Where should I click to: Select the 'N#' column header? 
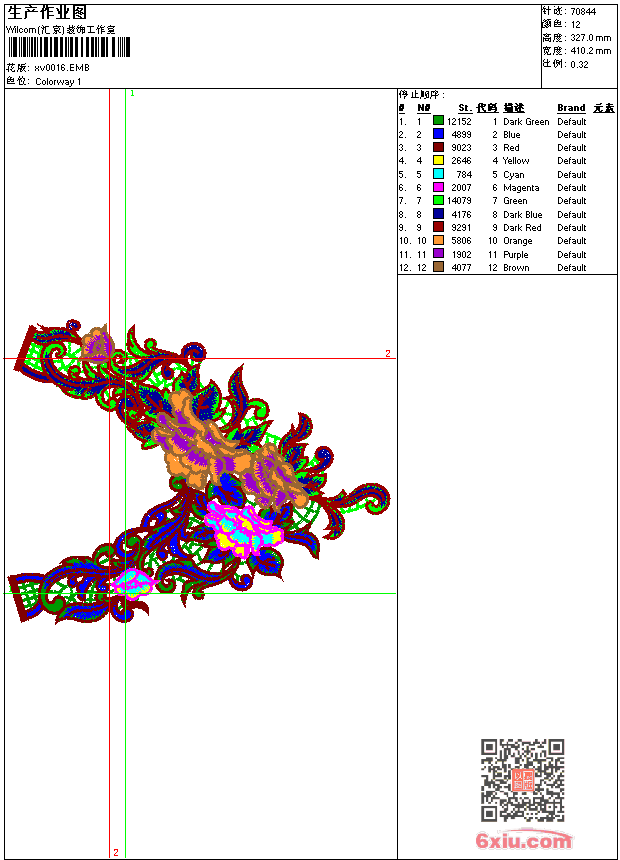click(424, 108)
